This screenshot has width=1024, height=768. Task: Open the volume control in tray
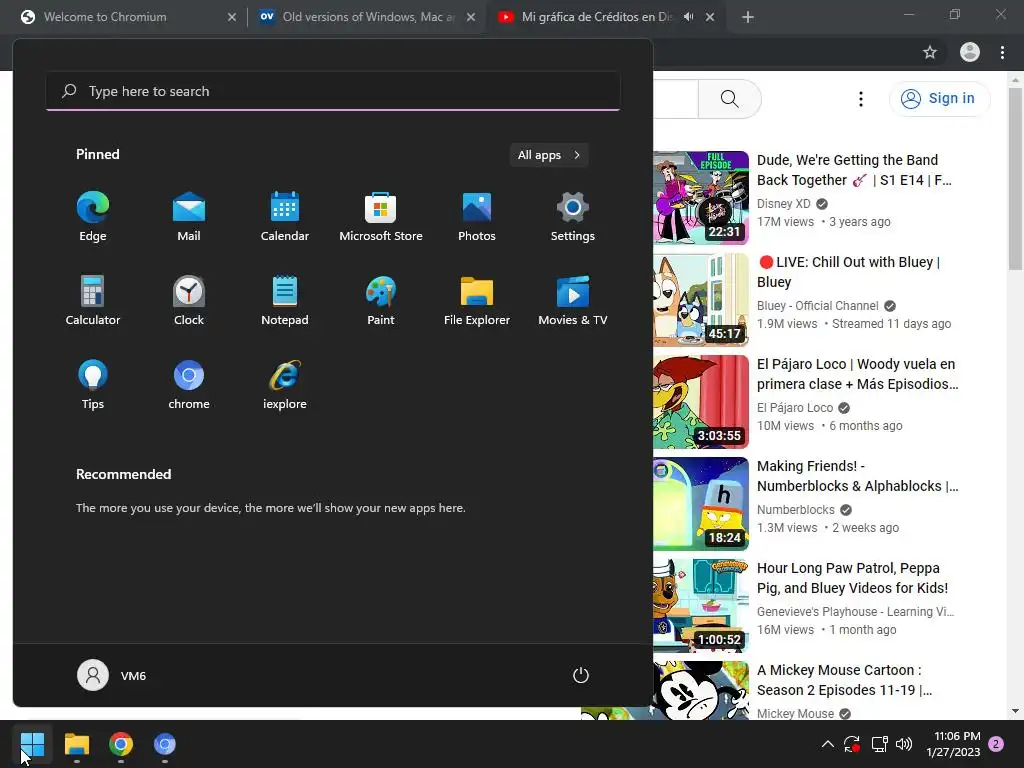[x=904, y=744]
